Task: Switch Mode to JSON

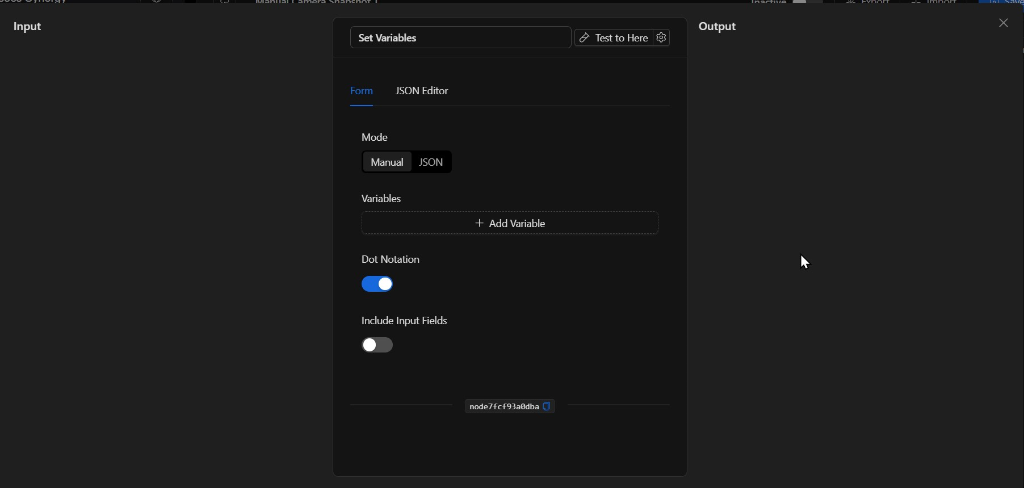Action: 430,162
